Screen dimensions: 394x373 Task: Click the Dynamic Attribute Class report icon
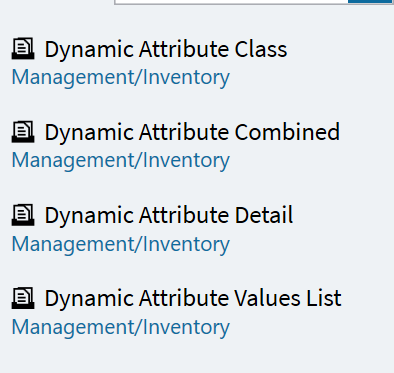tap(23, 49)
